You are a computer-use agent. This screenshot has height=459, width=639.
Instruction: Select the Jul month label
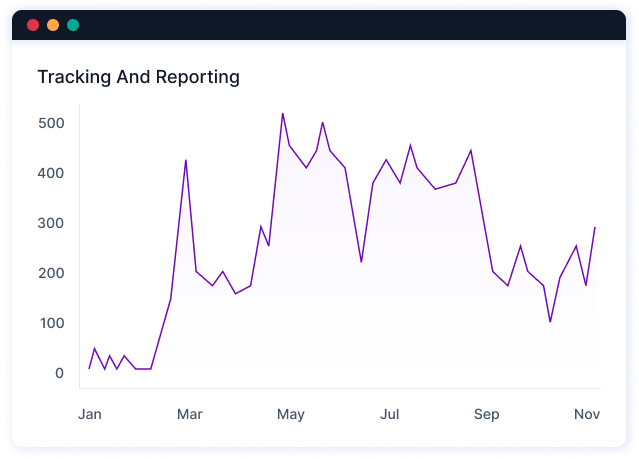[390, 414]
